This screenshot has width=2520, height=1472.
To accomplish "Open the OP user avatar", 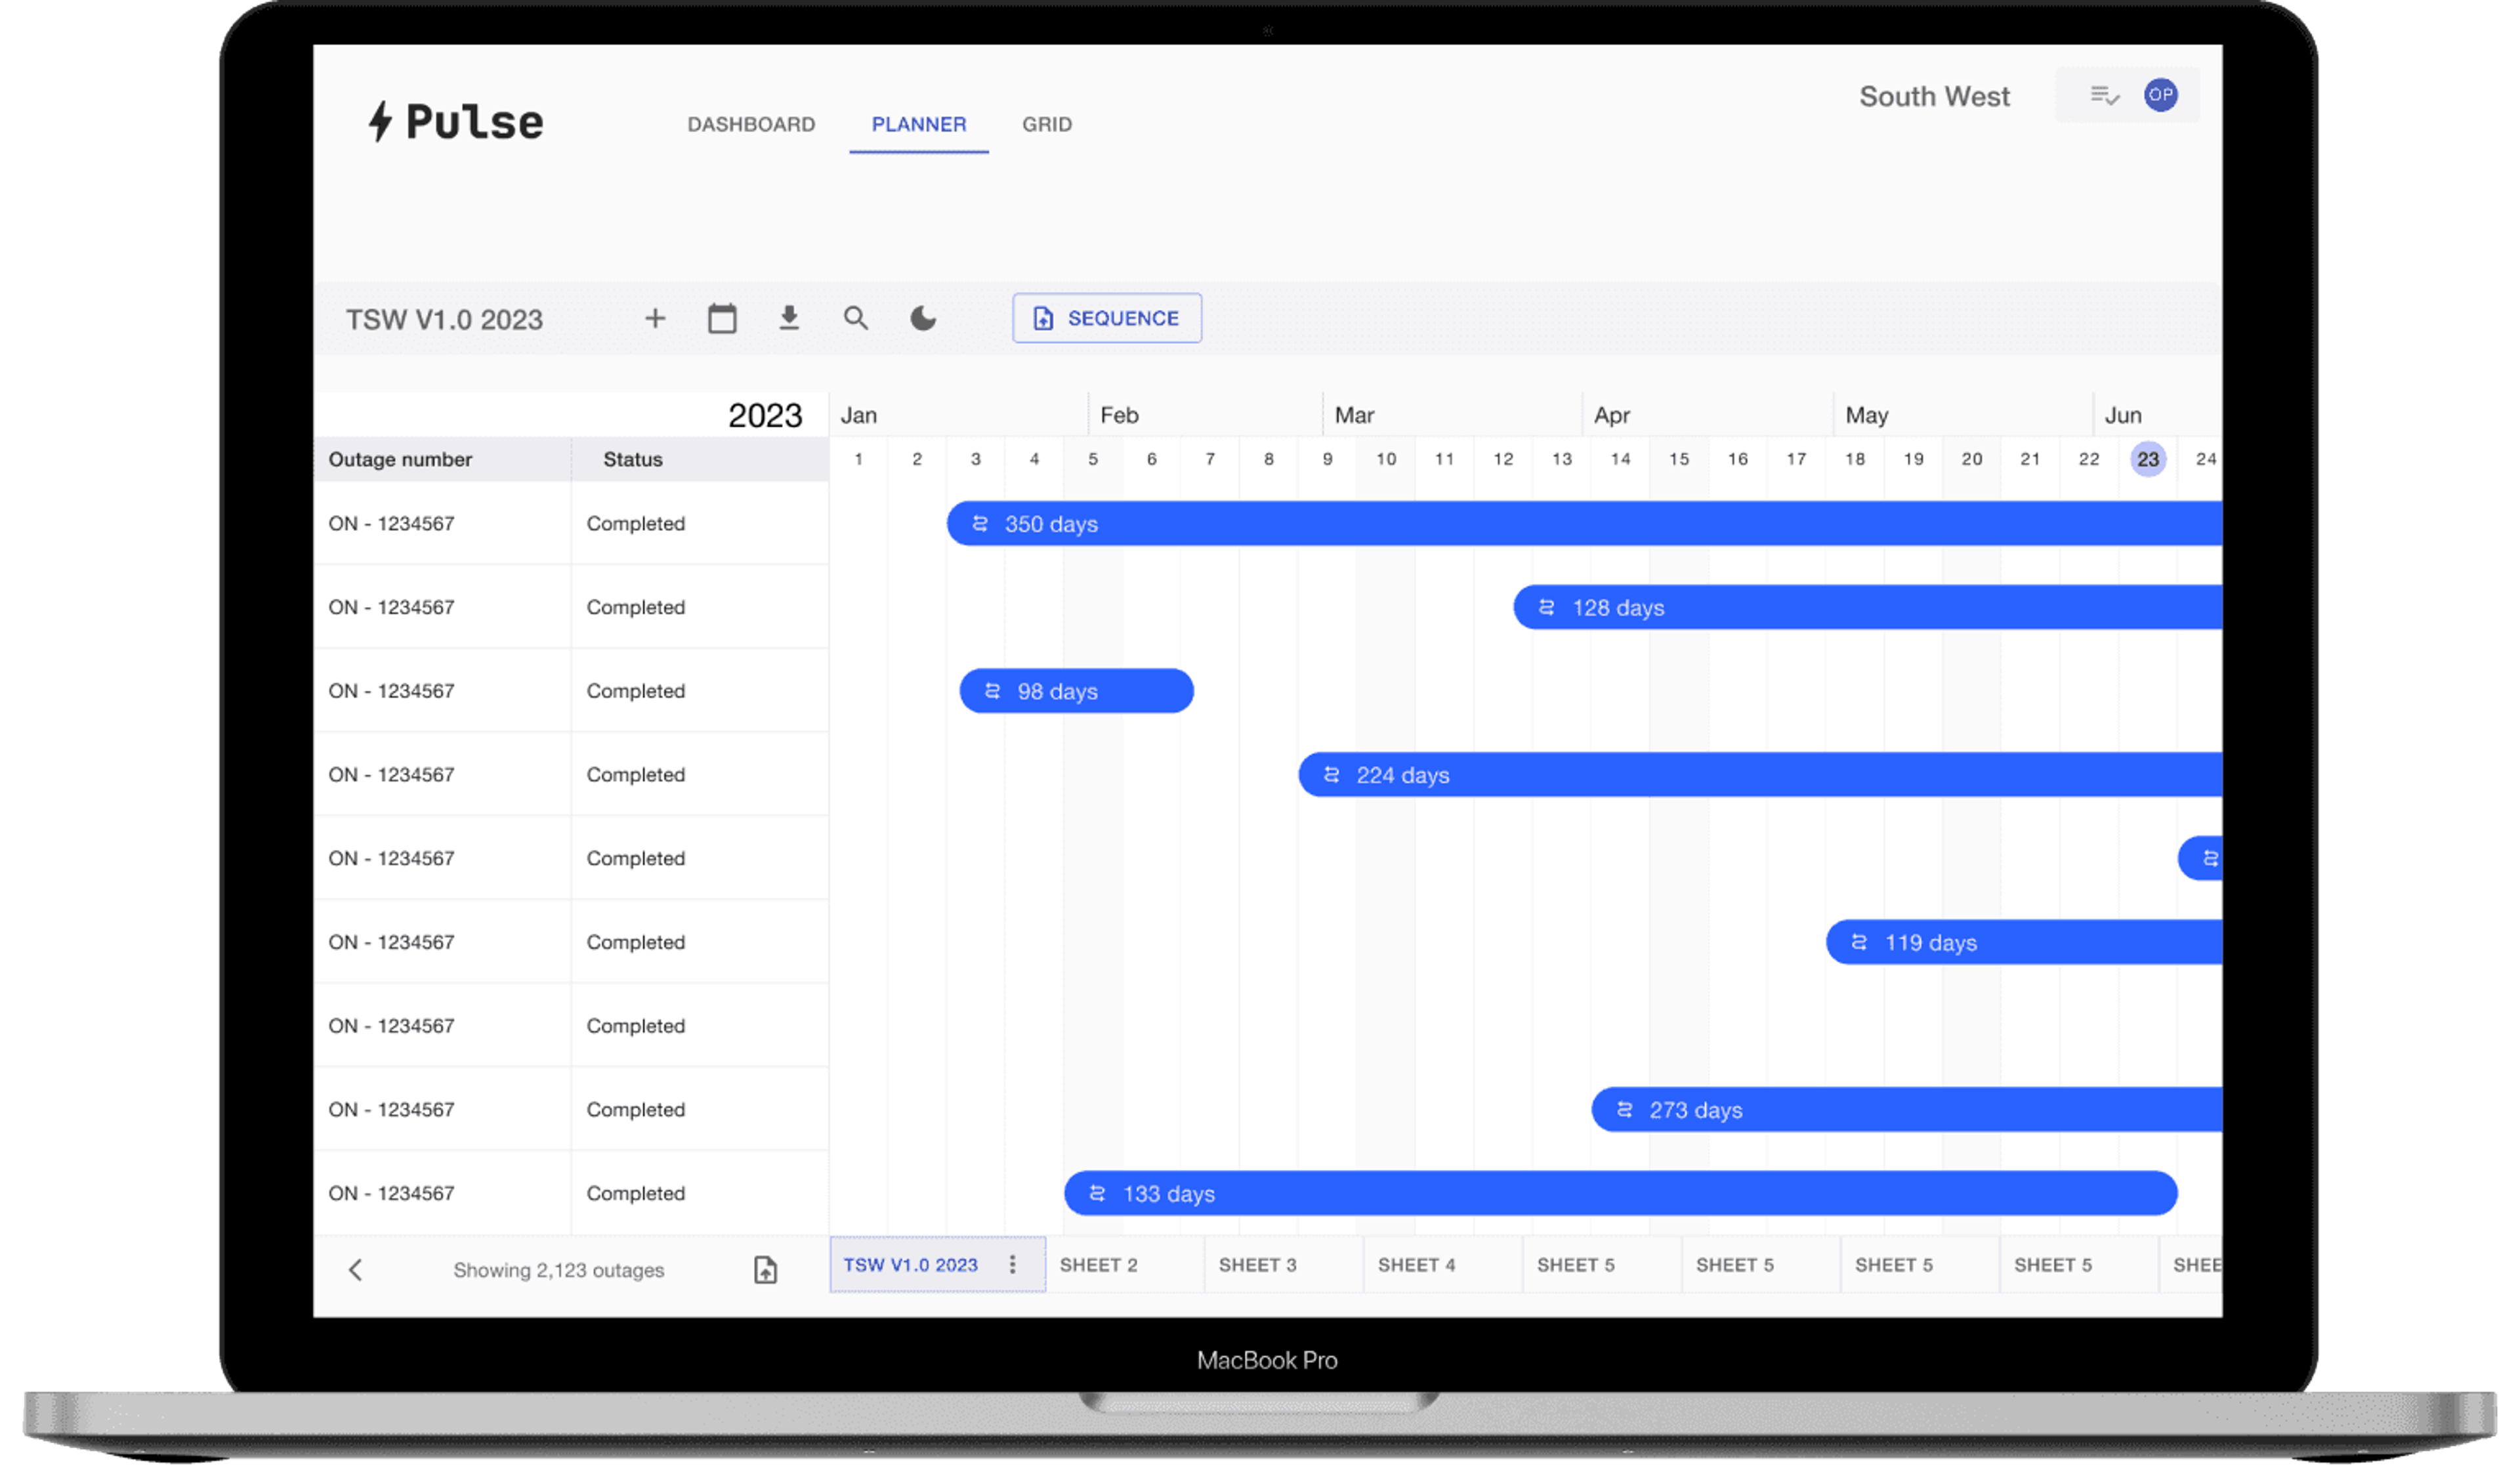I will tap(2160, 95).
